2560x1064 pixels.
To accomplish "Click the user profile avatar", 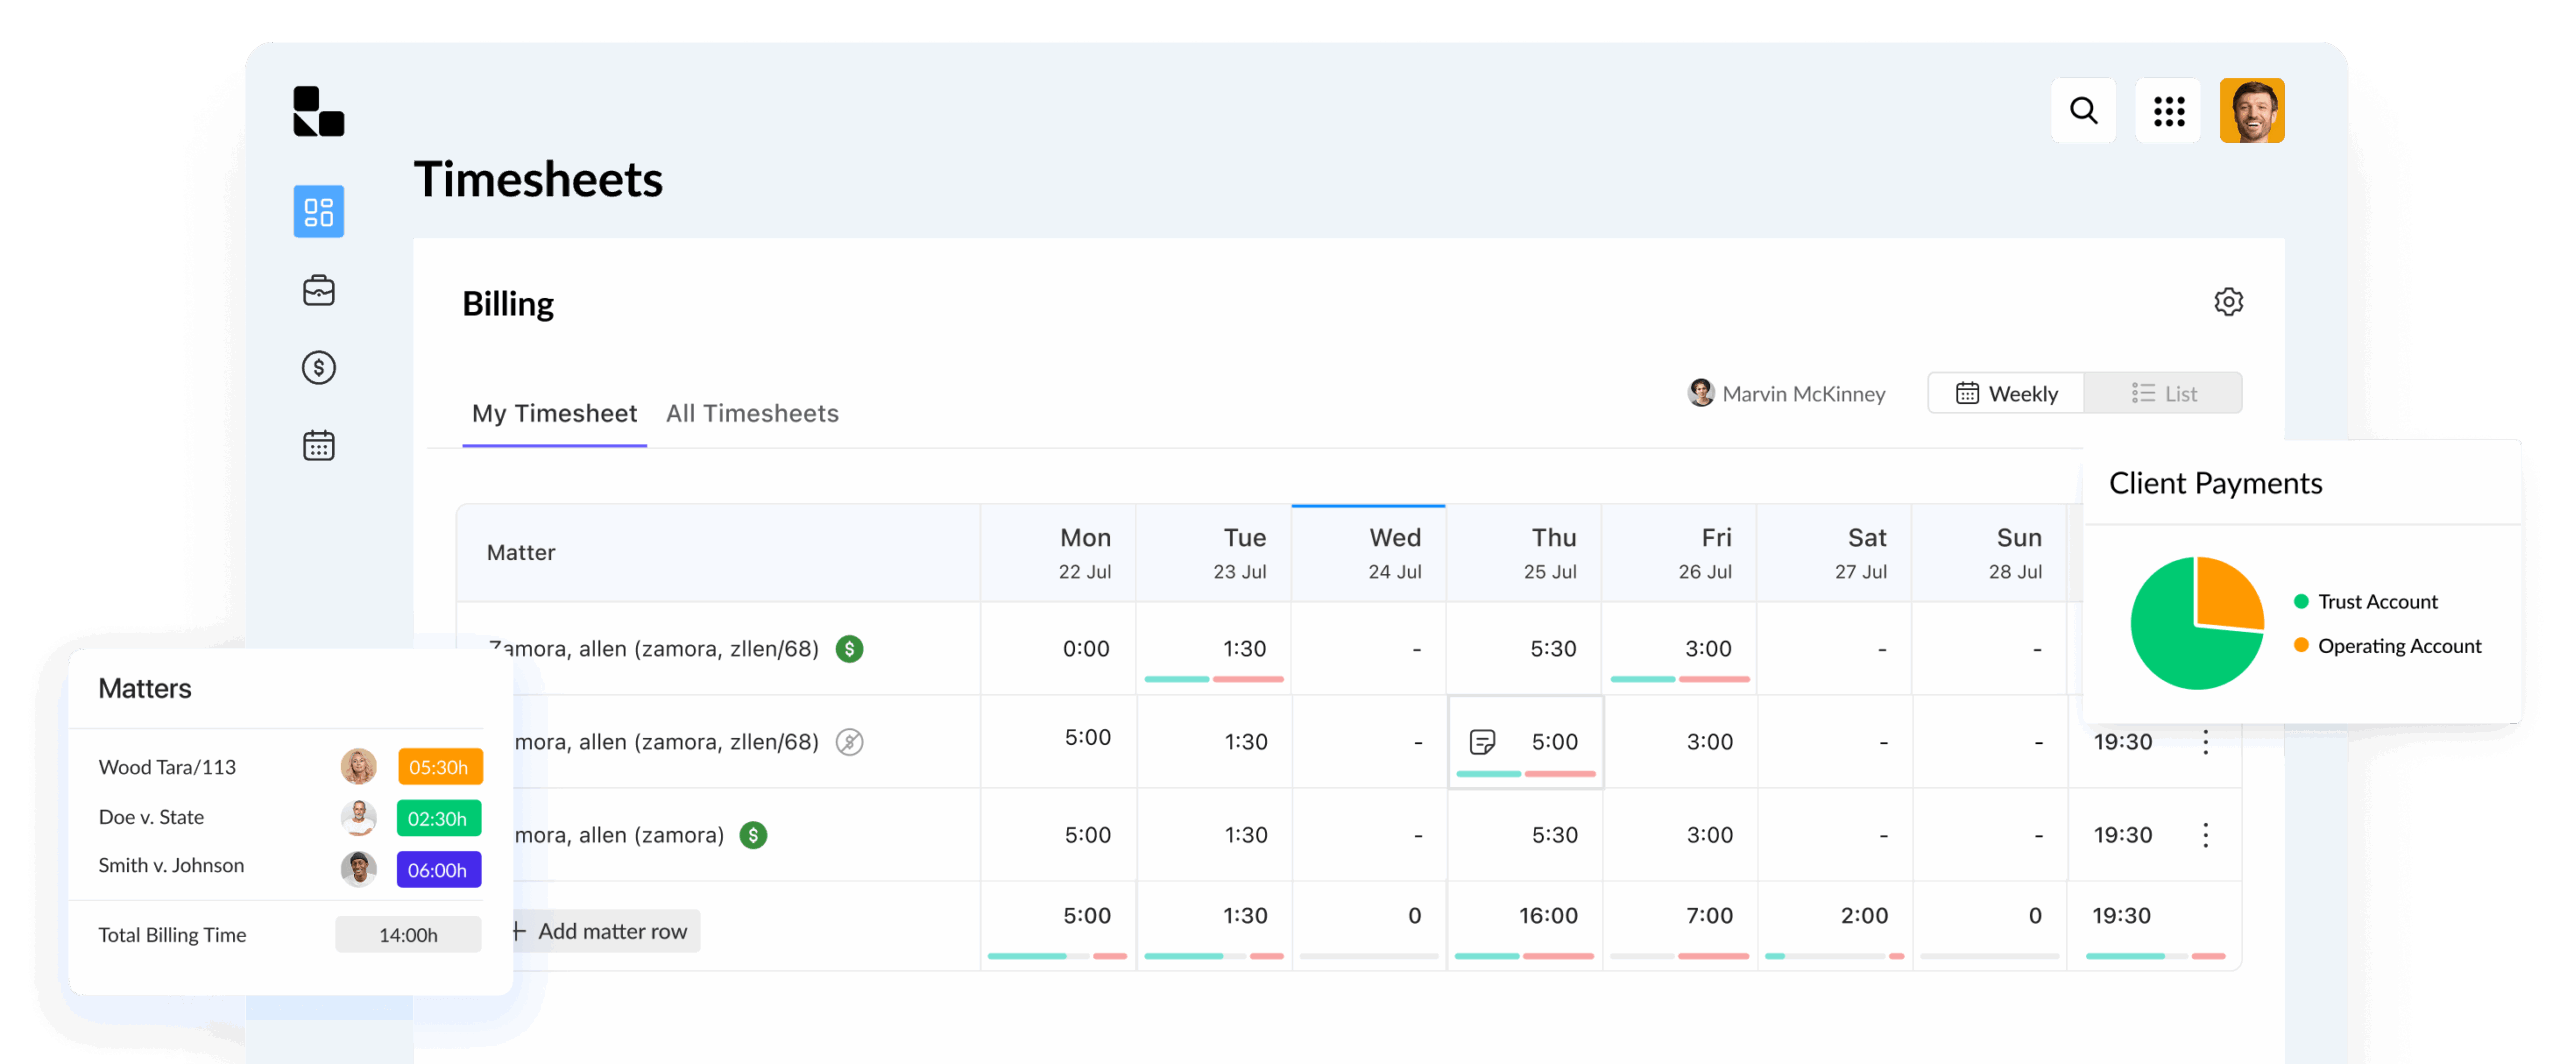I will (x=2251, y=110).
